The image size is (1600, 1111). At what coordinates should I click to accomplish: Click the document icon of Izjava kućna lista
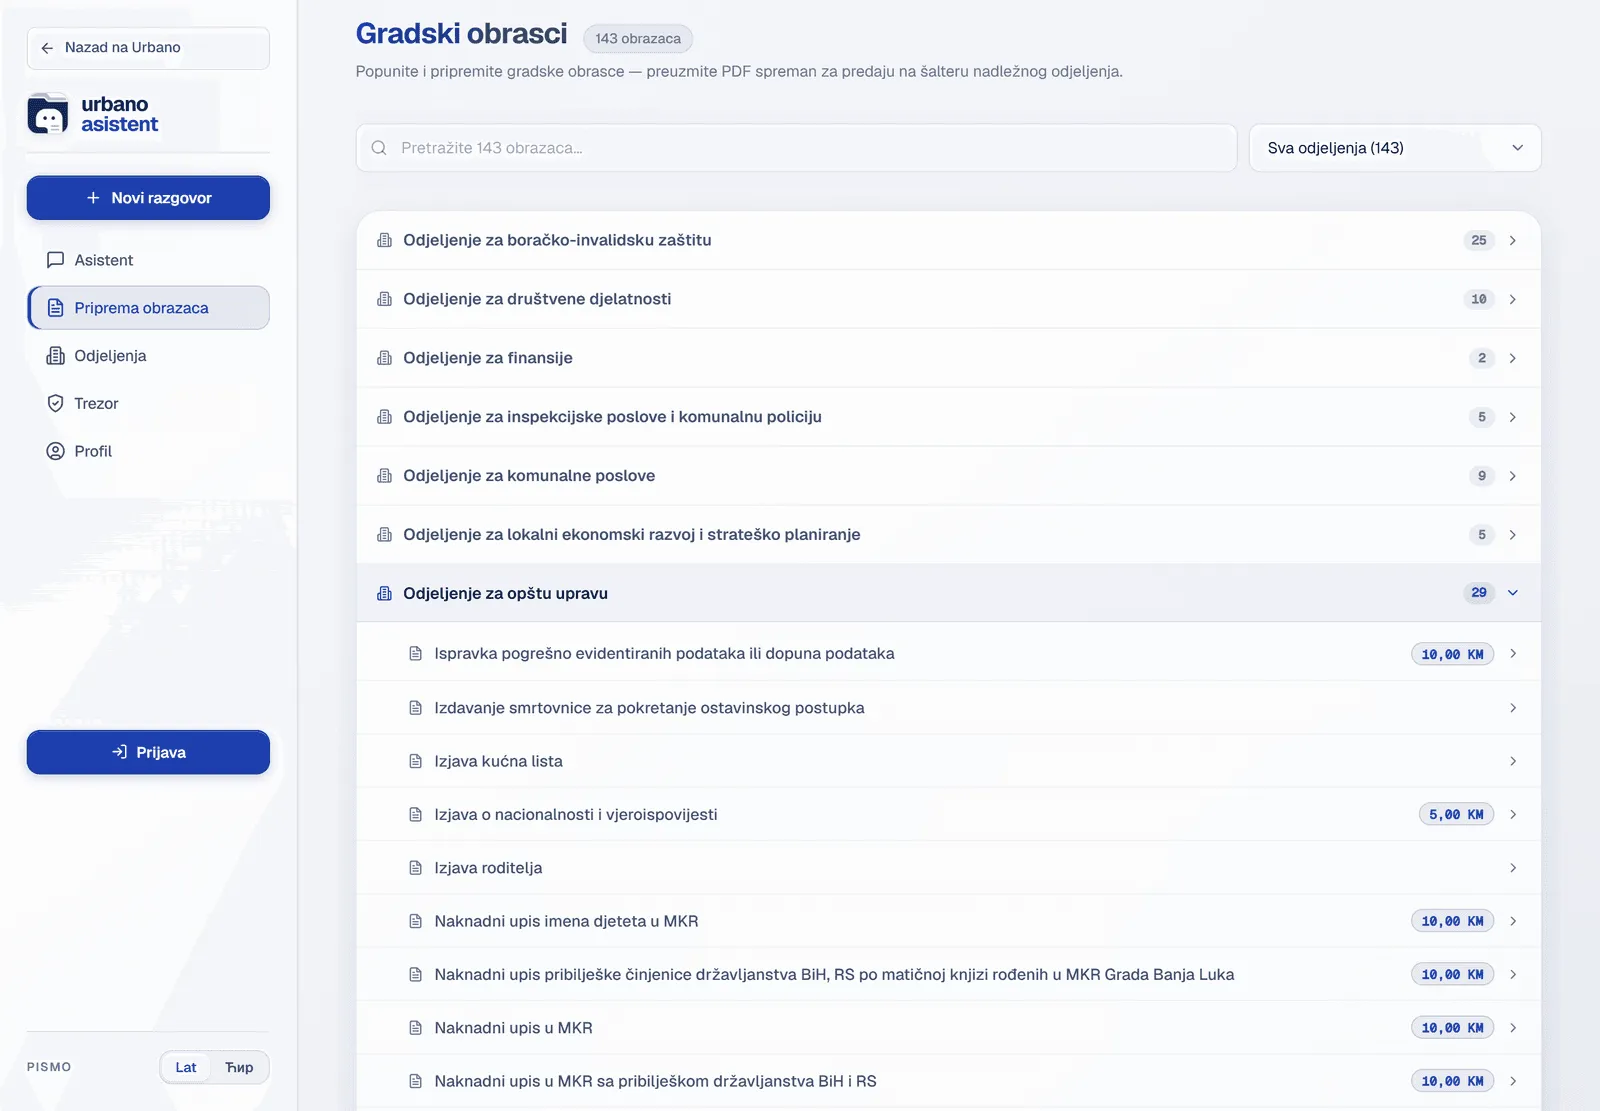(x=416, y=761)
